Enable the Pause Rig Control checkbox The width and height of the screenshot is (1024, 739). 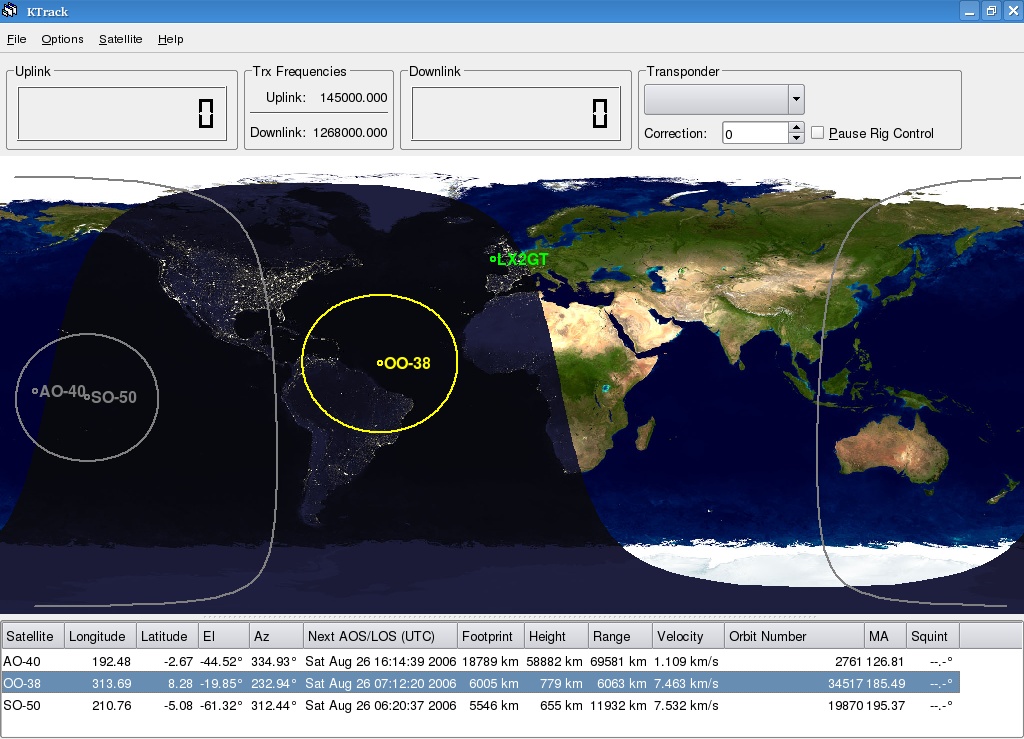818,133
